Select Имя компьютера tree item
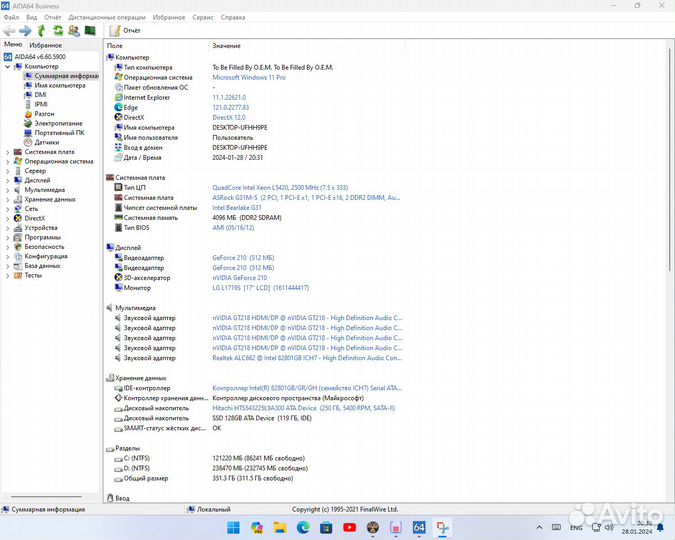Image resolution: width=675 pixels, height=540 pixels. pos(59,85)
